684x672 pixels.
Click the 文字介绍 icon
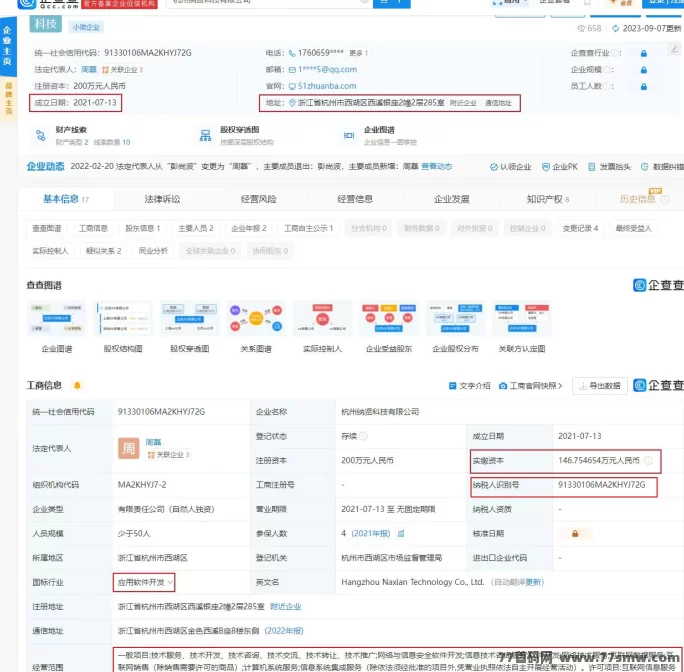tap(452, 386)
